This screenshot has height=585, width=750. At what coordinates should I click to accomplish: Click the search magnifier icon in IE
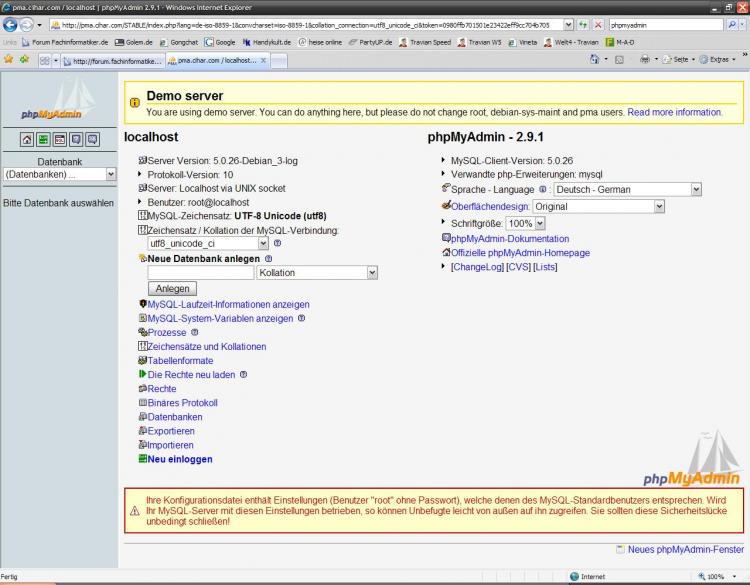731,24
